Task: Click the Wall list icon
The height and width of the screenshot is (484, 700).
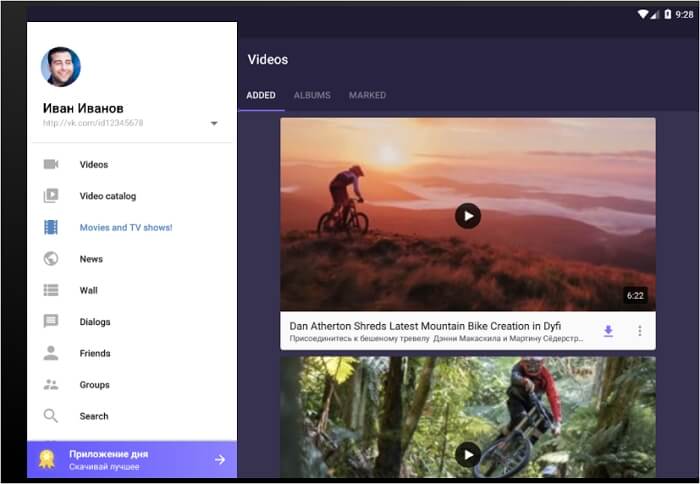Action: pos(51,290)
